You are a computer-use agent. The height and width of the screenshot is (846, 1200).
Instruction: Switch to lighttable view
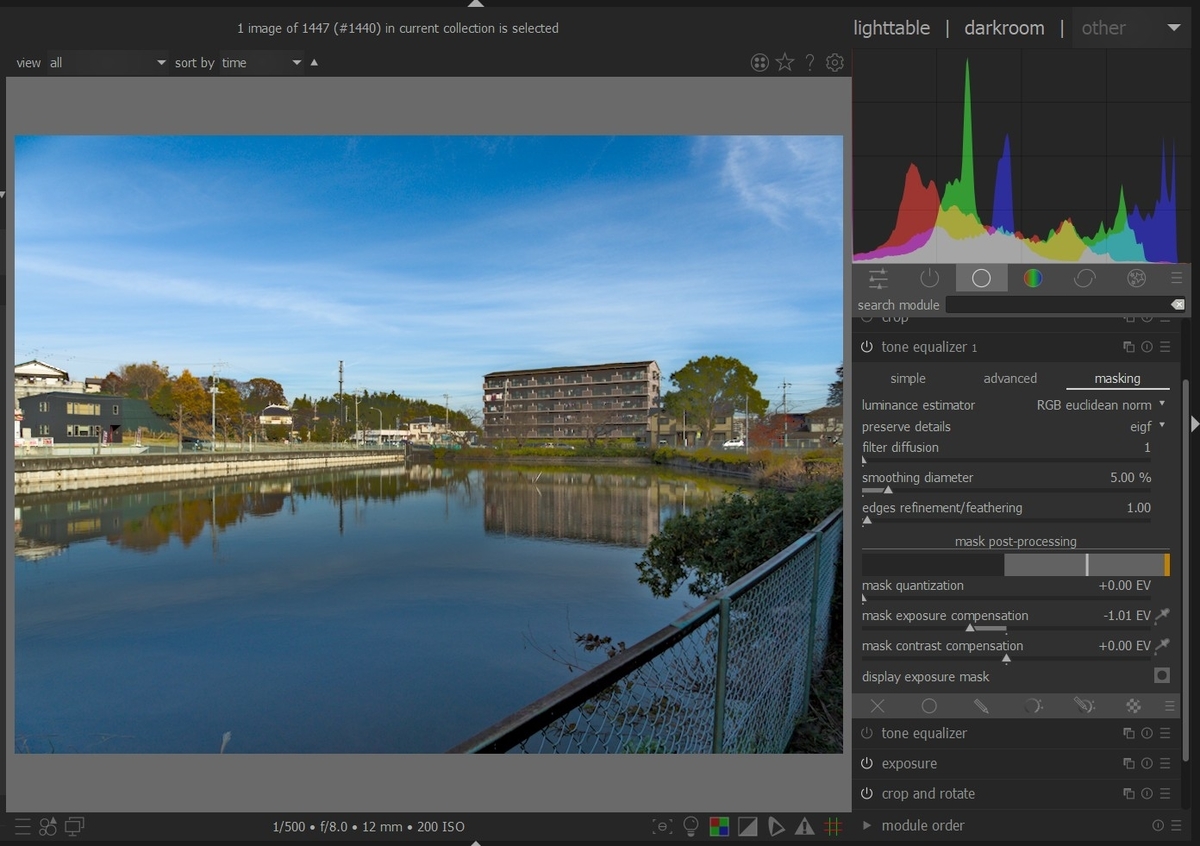[891, 28]
